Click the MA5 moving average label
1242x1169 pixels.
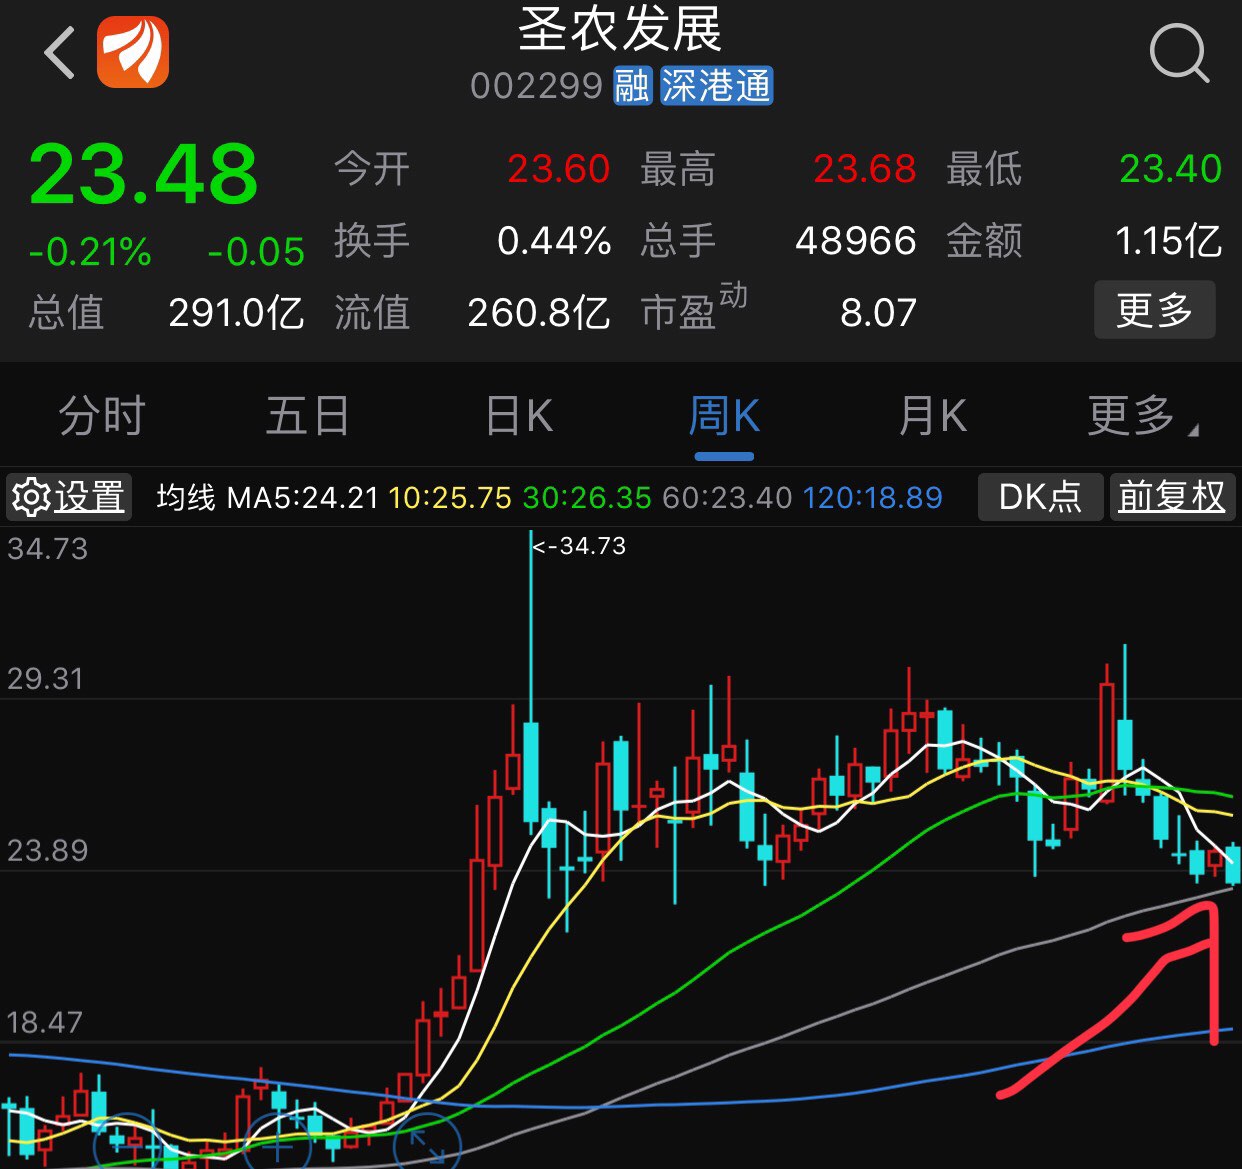coord(302,497)
